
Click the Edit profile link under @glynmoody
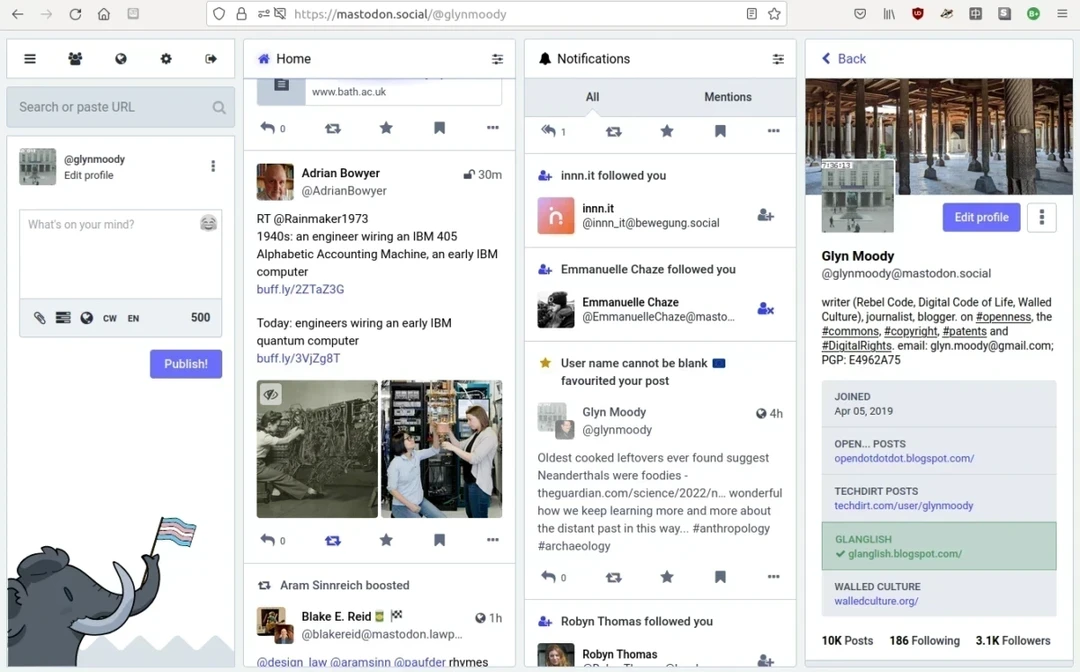89,176
